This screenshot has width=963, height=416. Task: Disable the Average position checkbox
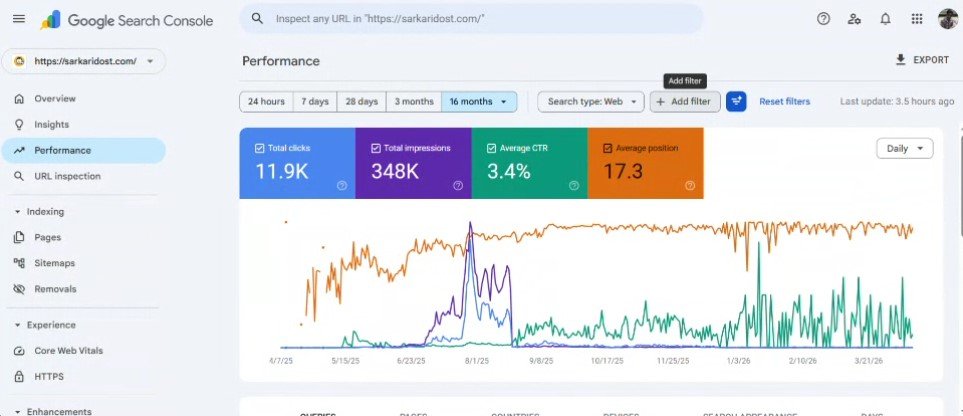click(x=608, y=148)
